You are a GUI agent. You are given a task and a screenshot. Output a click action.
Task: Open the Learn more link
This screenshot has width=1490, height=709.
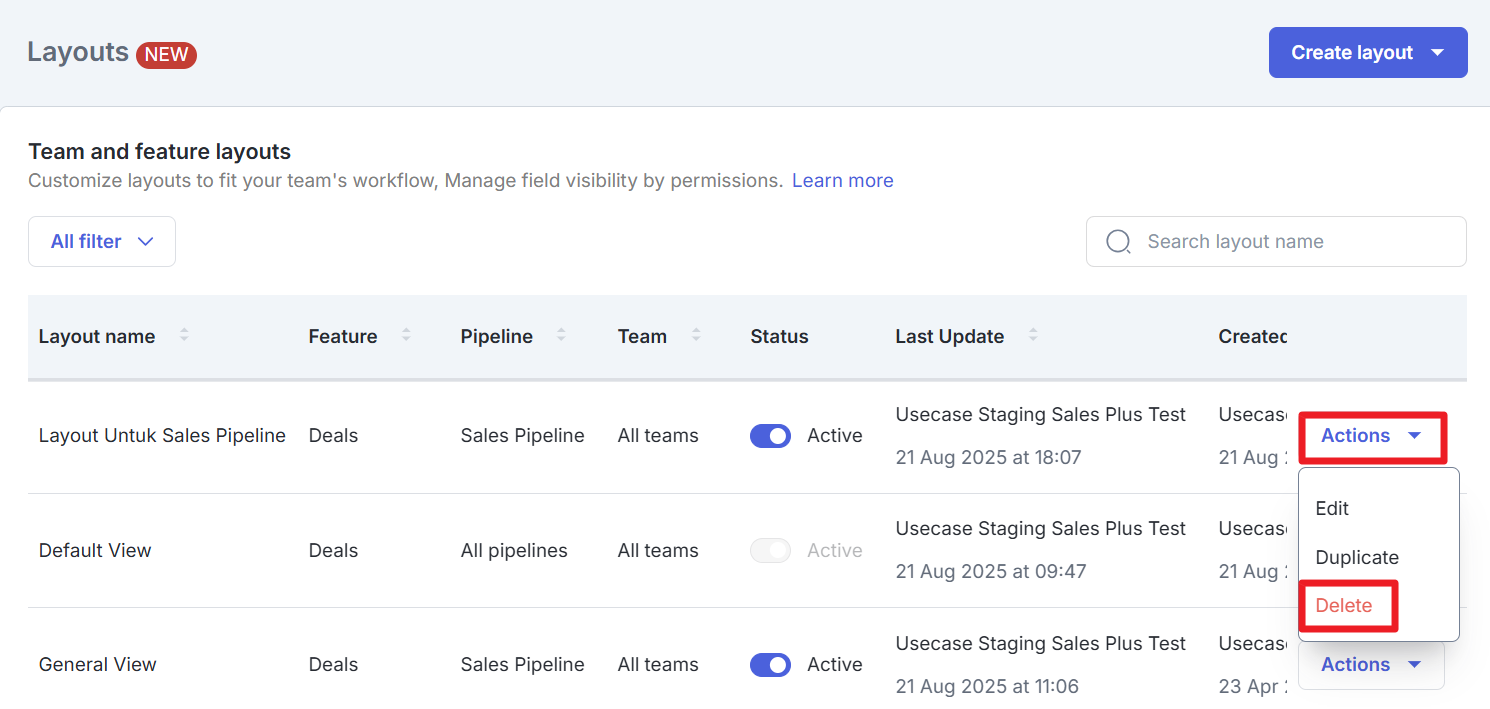842,181
